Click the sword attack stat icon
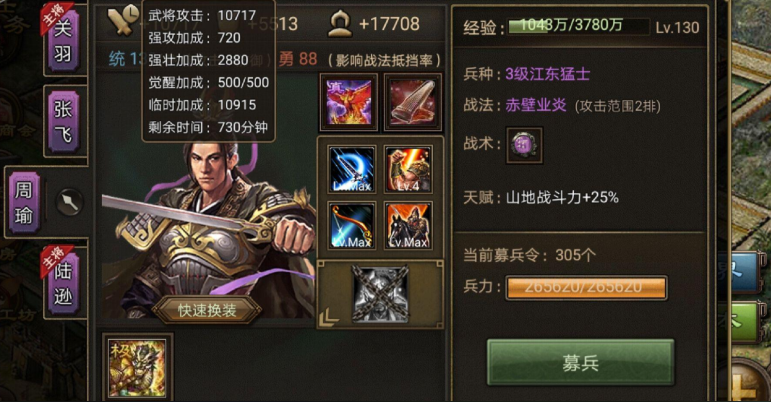Image resolution: width=771 pixels, height=402 pixels. [122, 20]
